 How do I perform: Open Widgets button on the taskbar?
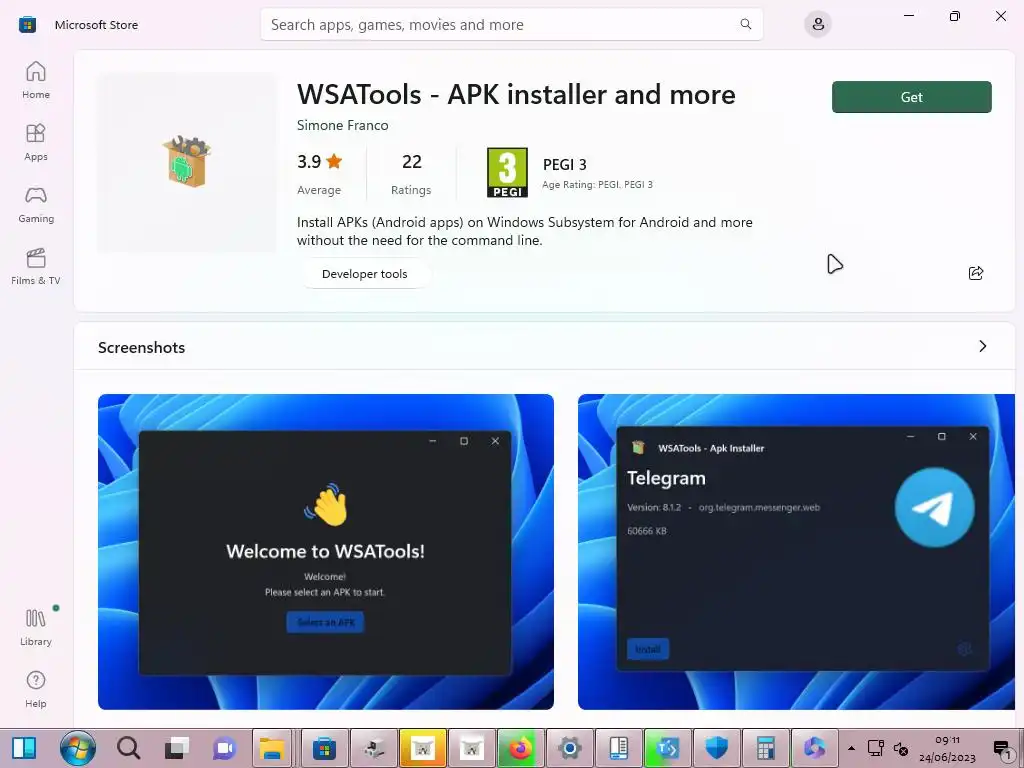(x=24, y=748)
